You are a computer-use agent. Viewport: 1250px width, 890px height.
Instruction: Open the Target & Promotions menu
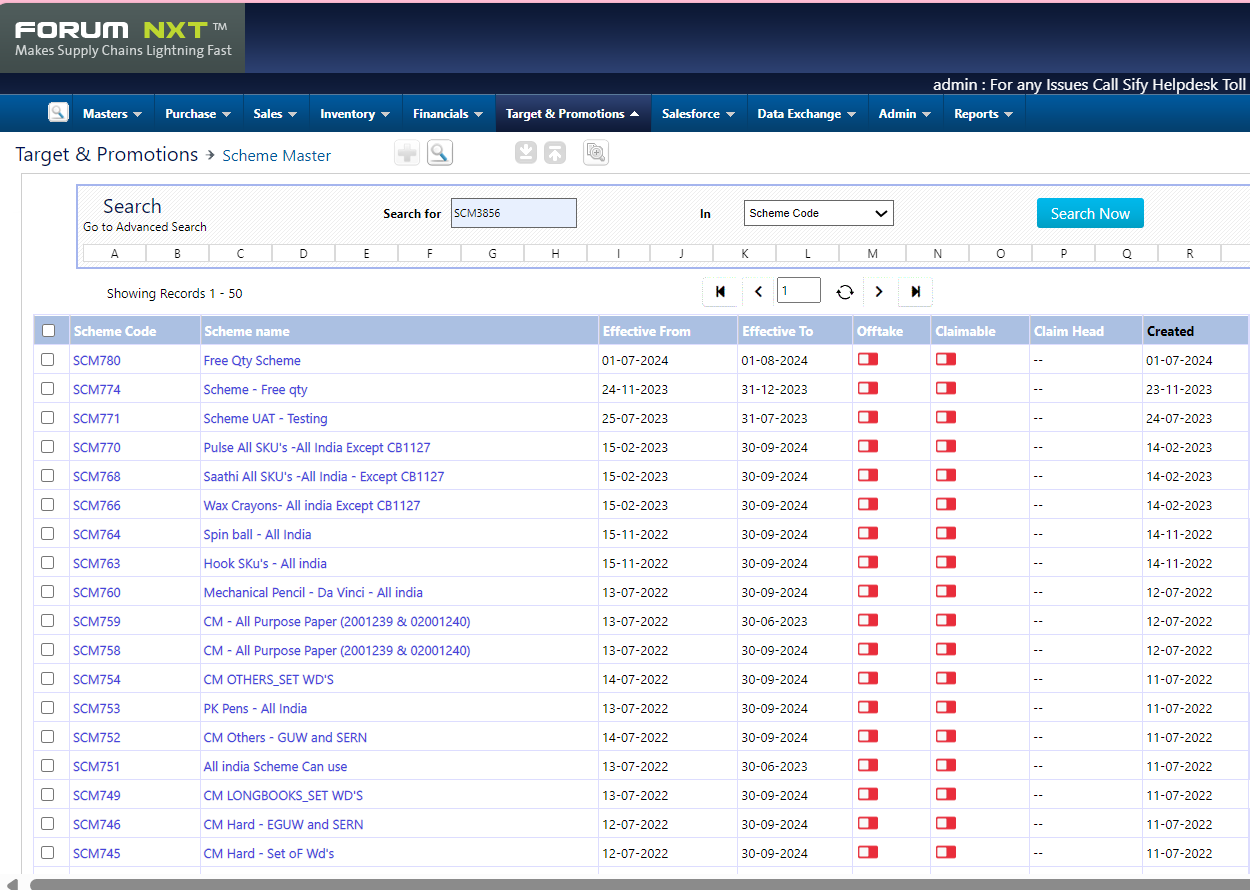(x=572, y=113)
